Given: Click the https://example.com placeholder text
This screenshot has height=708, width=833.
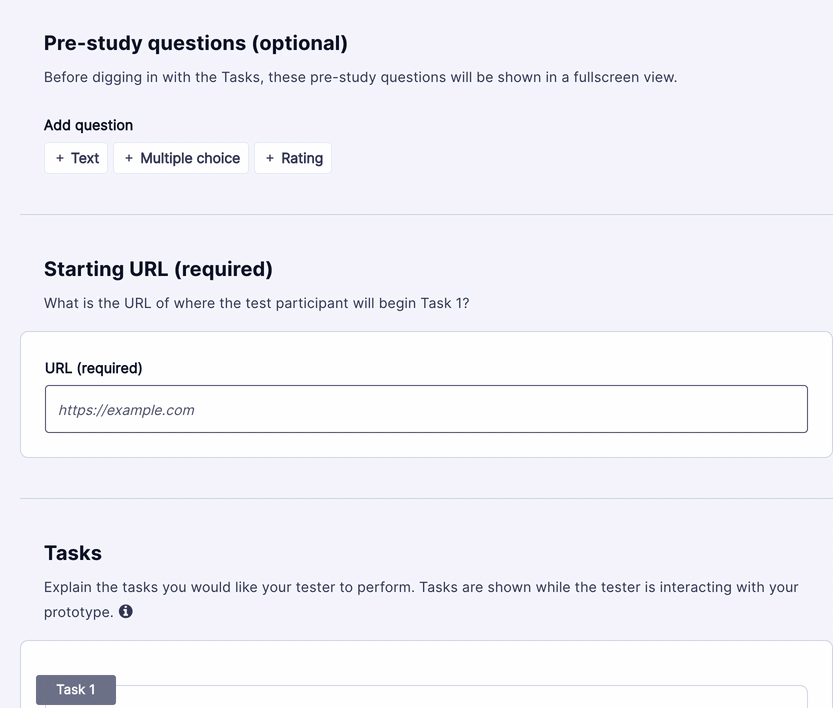Looking at the screenshot, I should click(125, 410).
